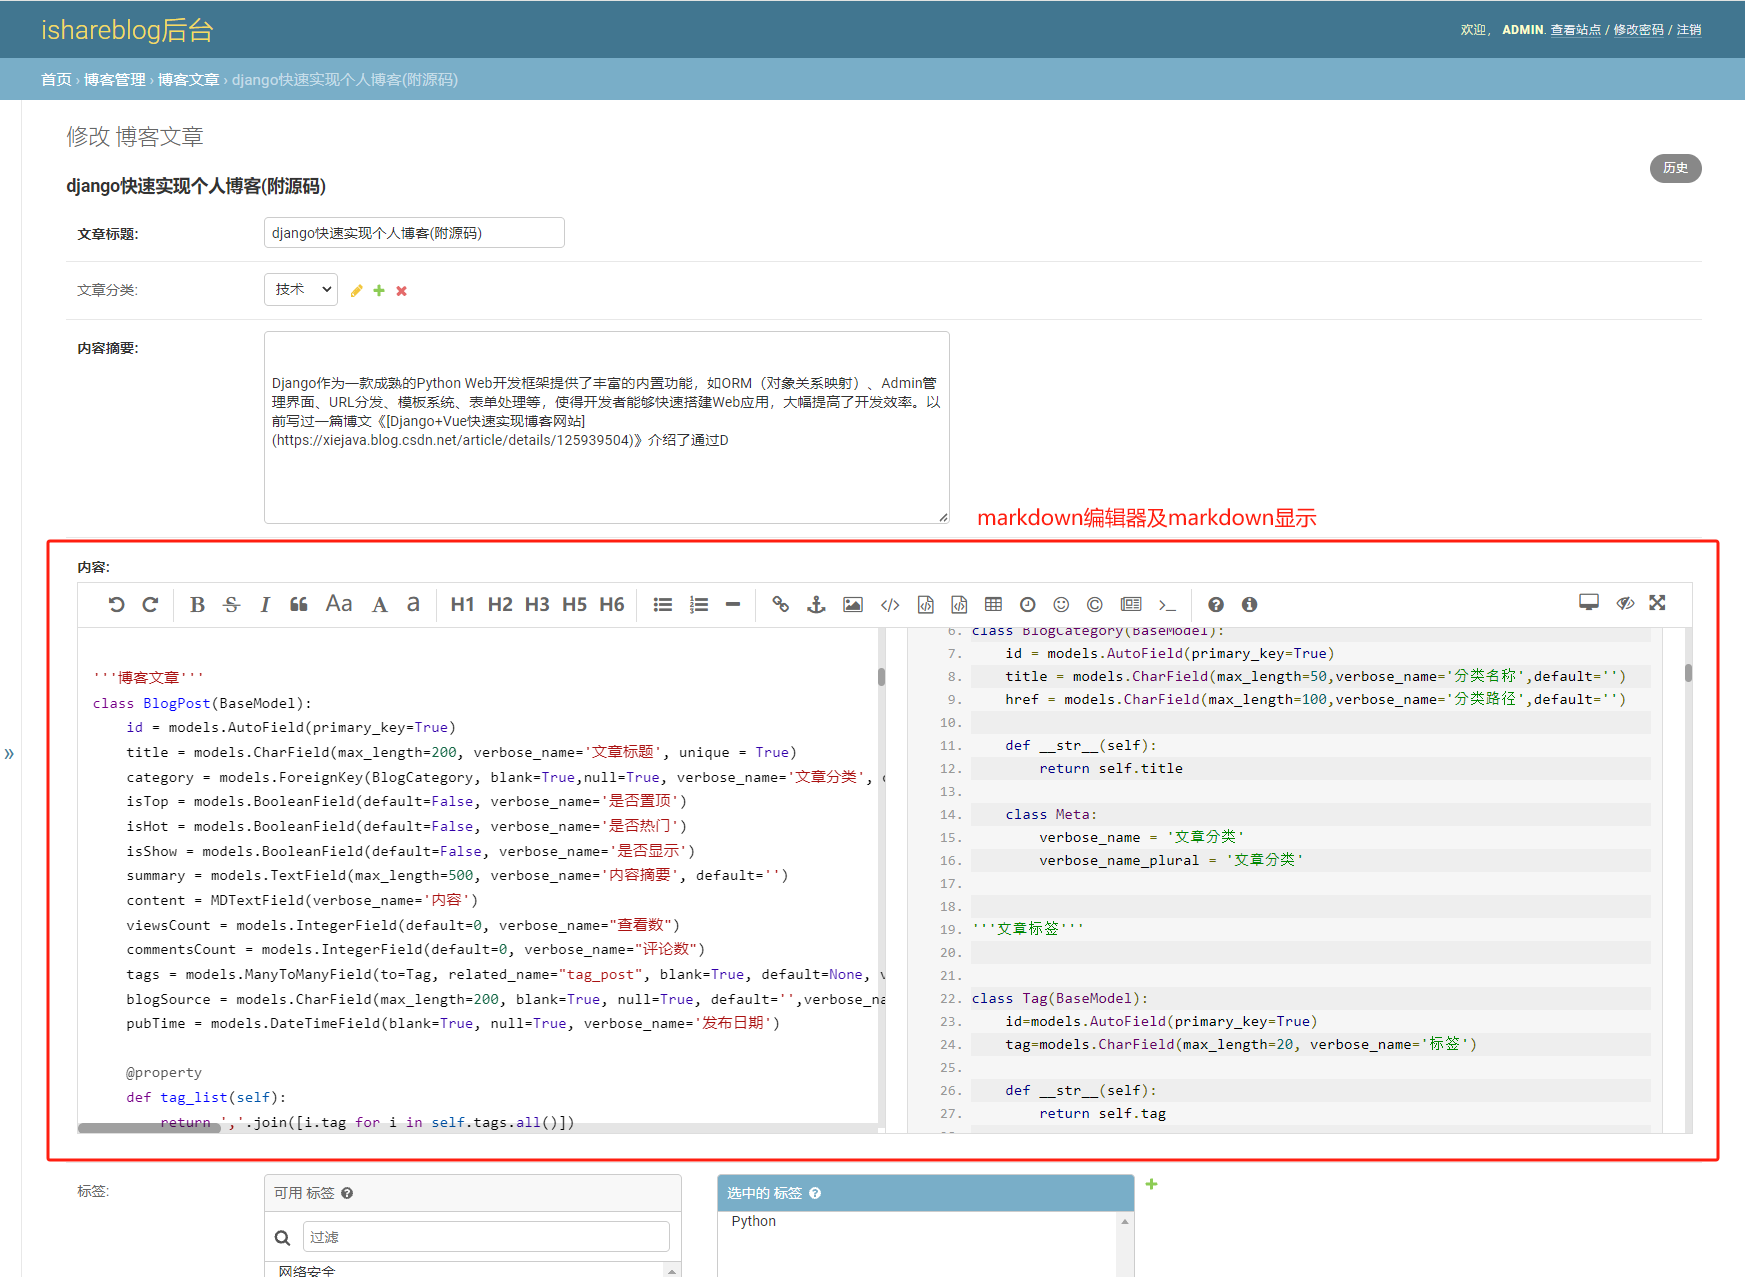Insert an image using the picture icon

tap(852, 604)
